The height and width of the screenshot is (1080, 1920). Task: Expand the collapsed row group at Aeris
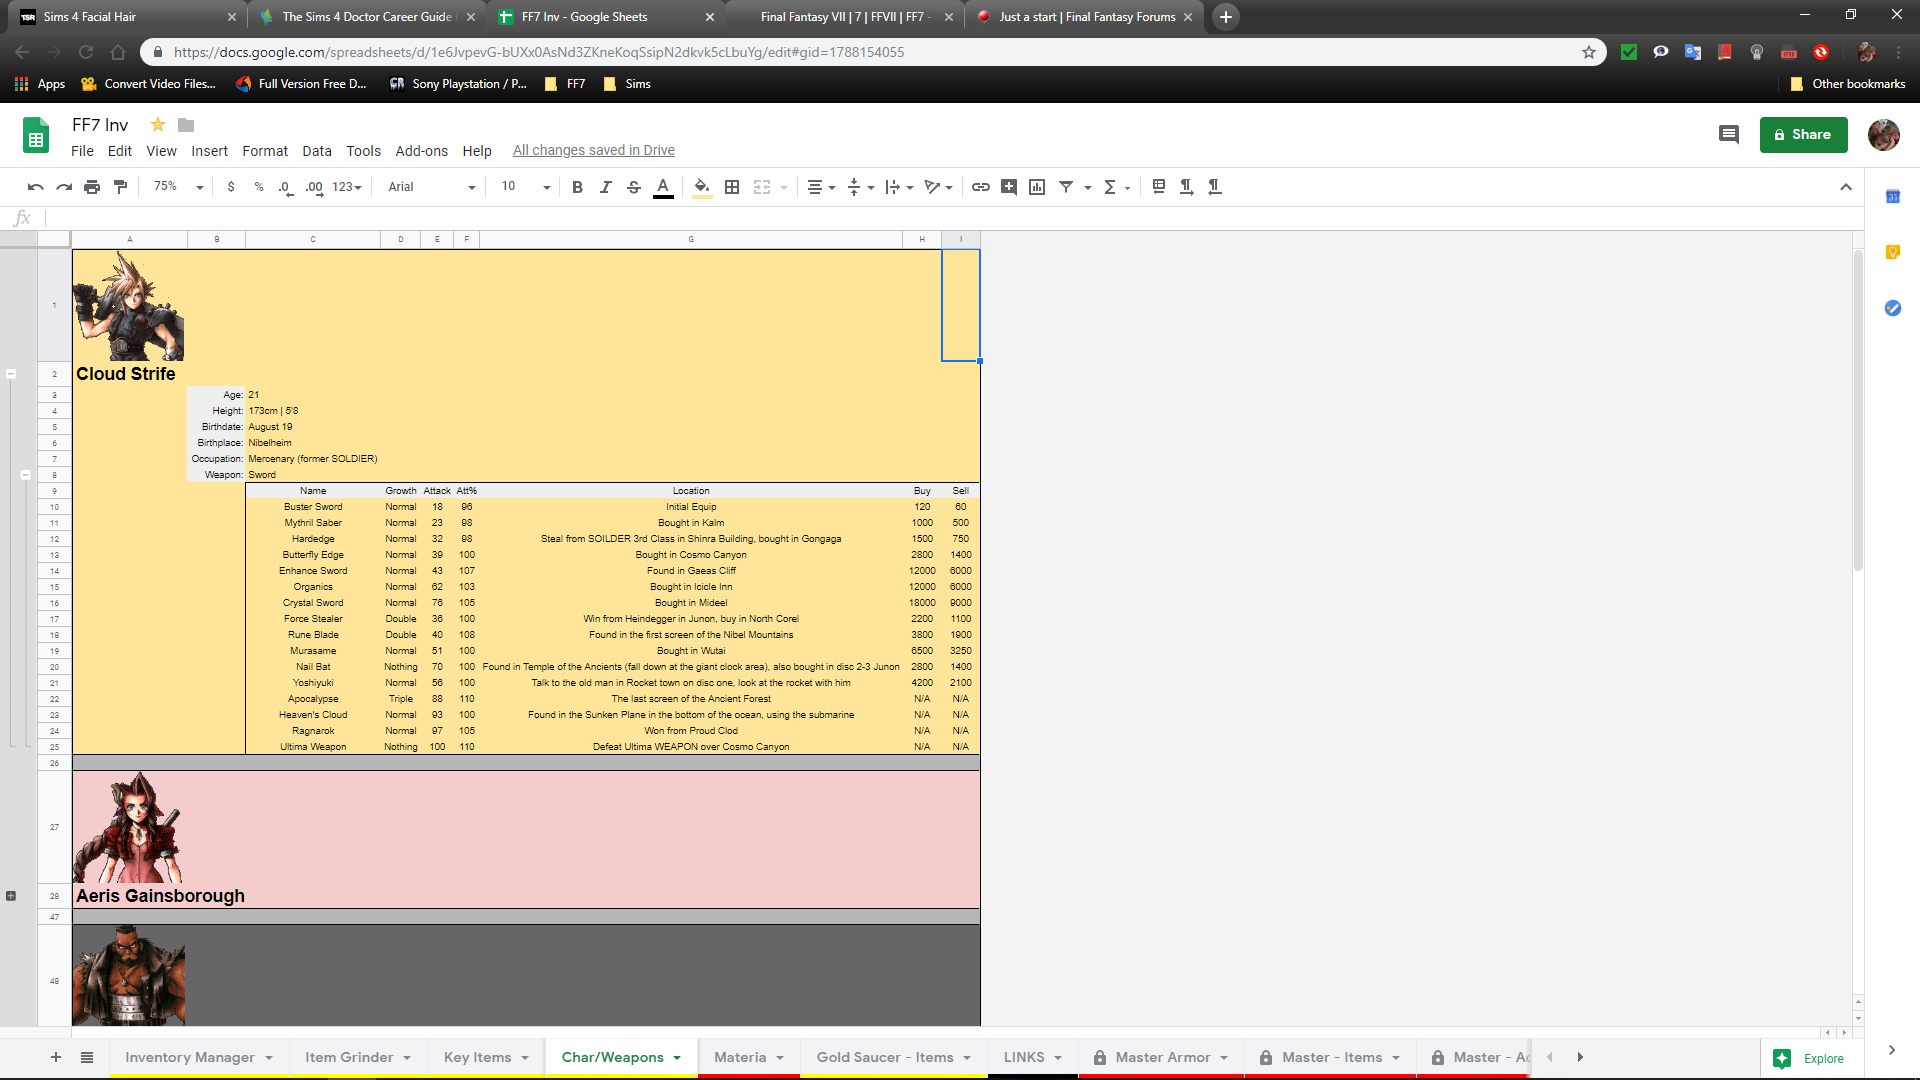11,896
